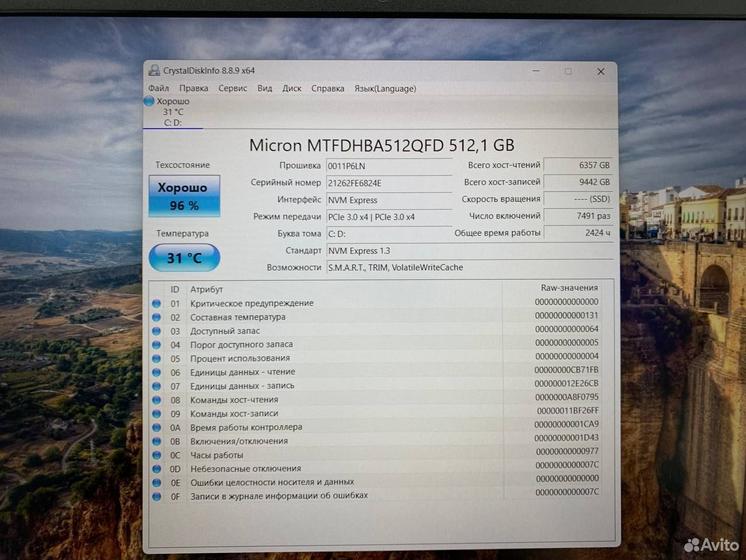The width and height of the screenshot is (746, 560).
Task: Click status dot for Единицы данных - чтение row
Action: point(156,372)
